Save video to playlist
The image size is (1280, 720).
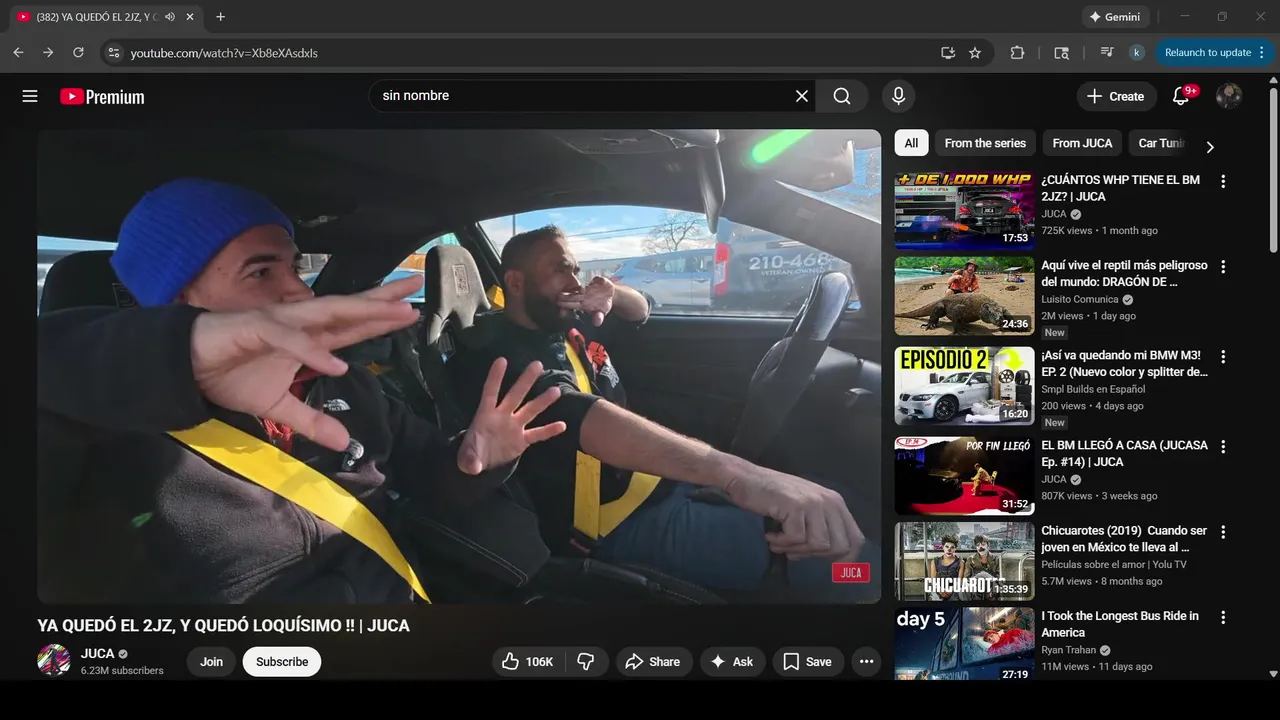(x=807, y=661)
